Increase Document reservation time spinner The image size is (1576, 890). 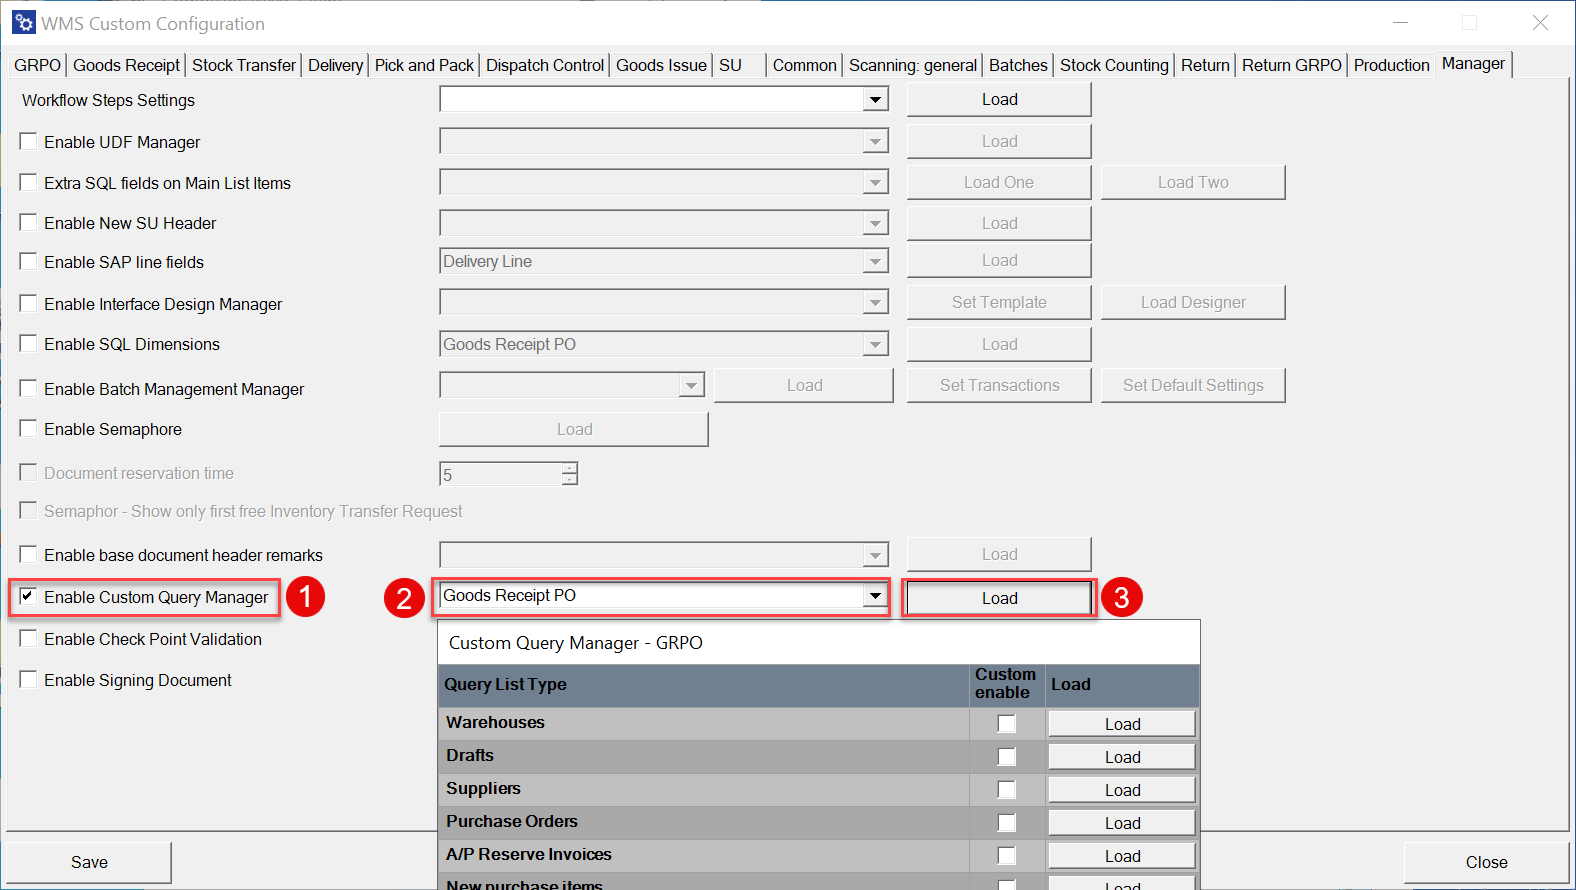(569, 468)
